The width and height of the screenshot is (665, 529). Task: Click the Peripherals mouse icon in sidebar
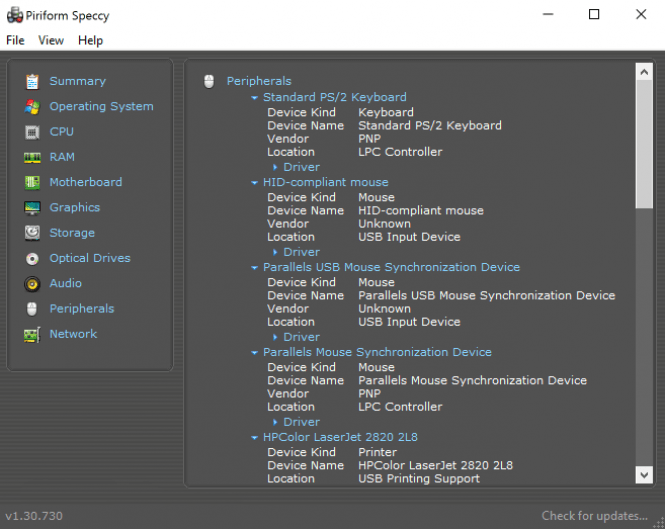click(32, 309)
